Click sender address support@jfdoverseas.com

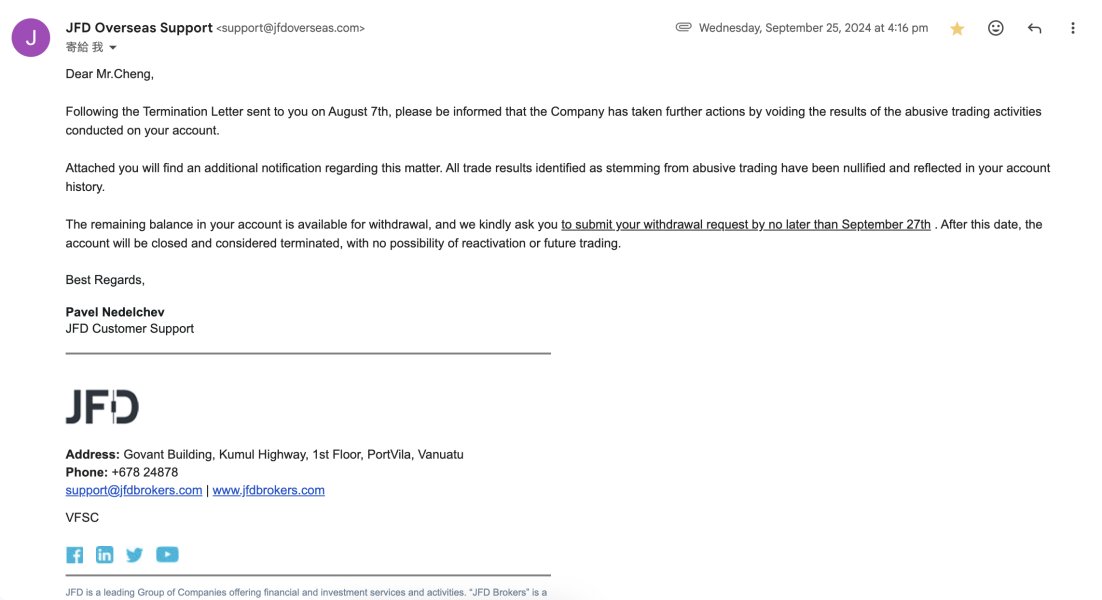(x=290, y=28)
